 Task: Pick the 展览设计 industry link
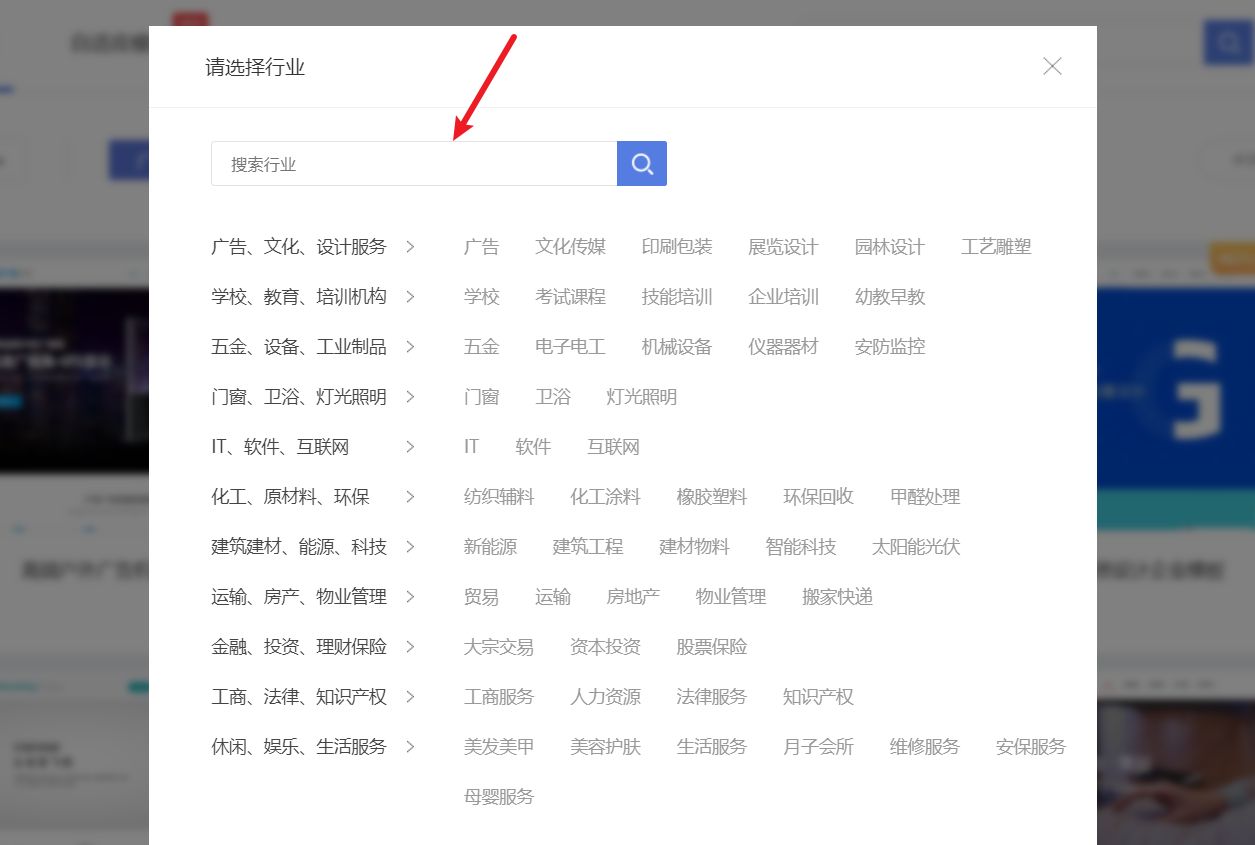click(x=783, y=247)
